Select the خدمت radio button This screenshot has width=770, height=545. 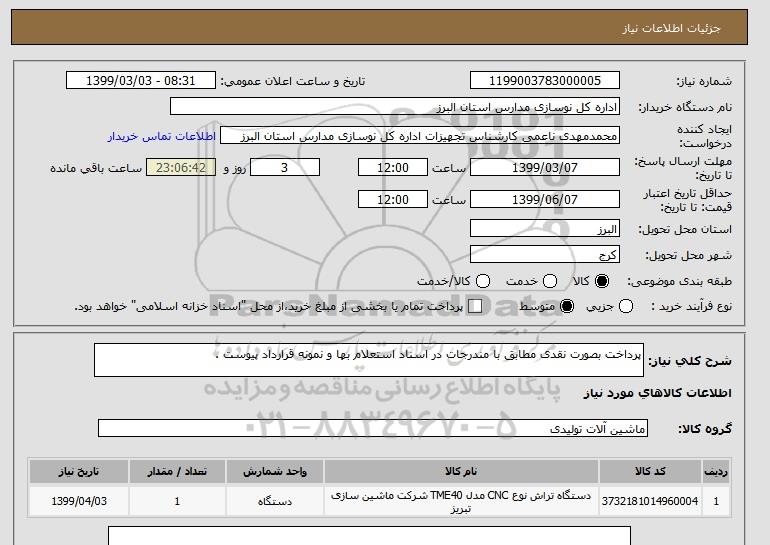[x=550, y=281]
